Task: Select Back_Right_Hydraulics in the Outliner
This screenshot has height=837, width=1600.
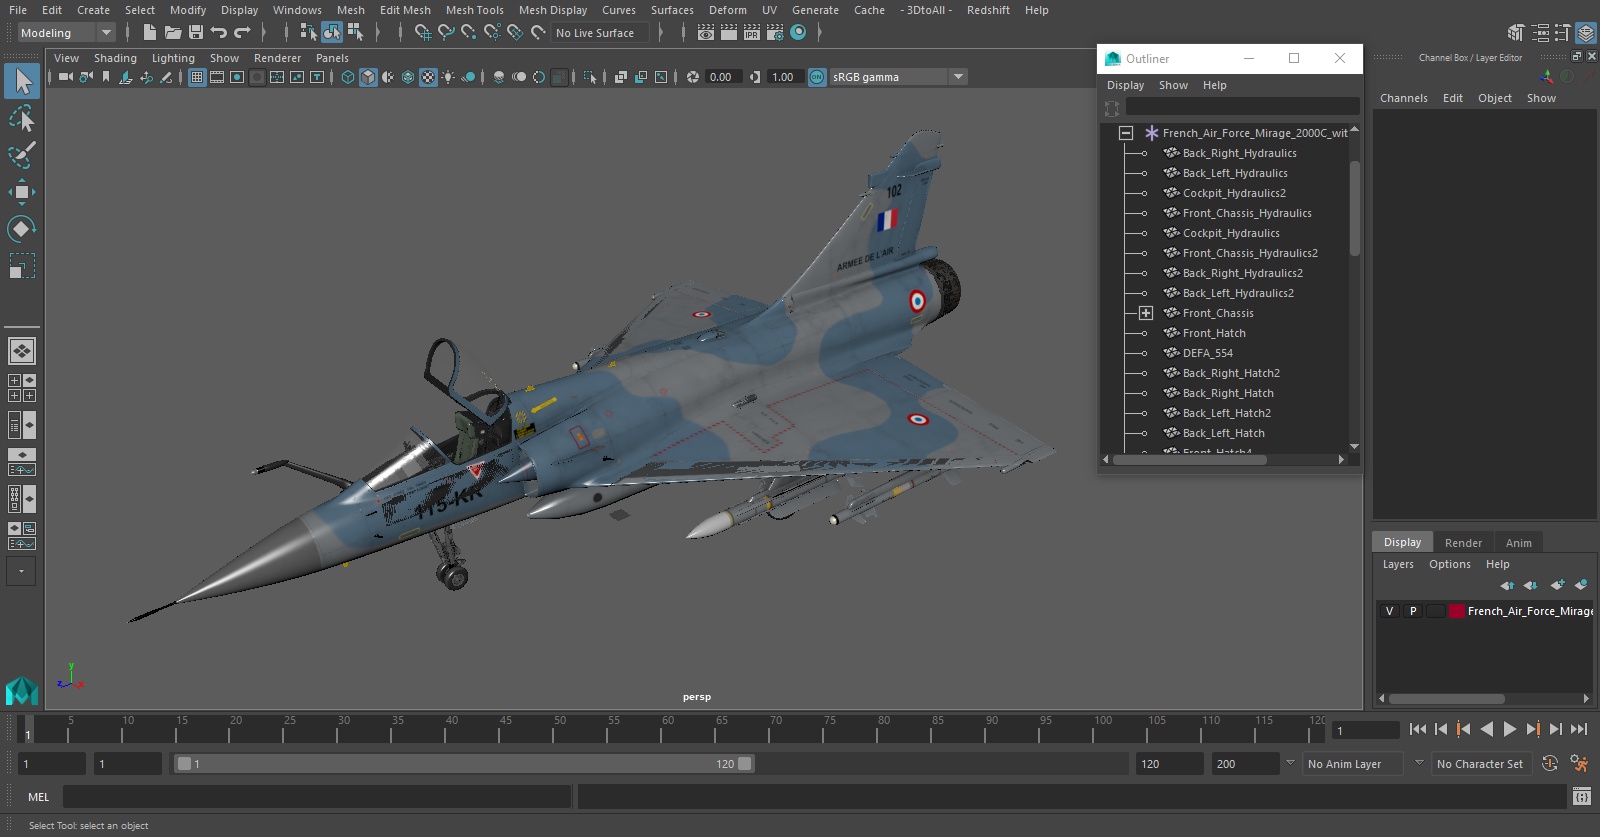Action: tap(1239, 153)
